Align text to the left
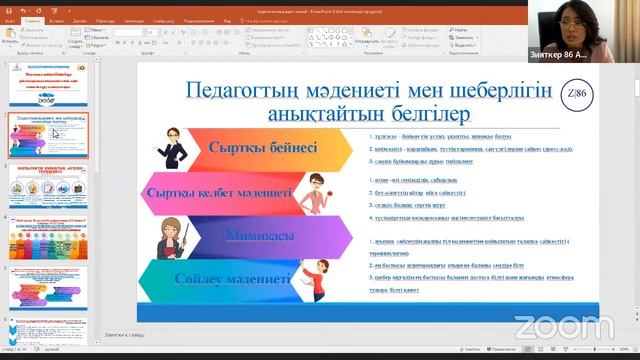This screenshot has width=640, height=360. tap(194, 43)
